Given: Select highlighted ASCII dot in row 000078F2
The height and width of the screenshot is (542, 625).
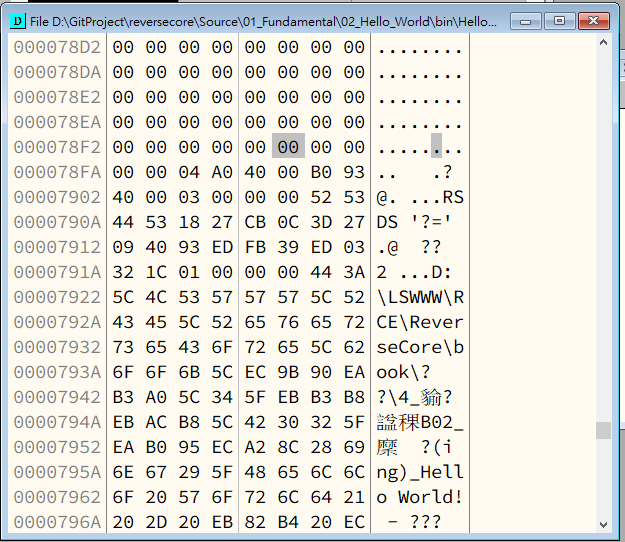Looking at the screenshot, I should click(x=436, y=147).
